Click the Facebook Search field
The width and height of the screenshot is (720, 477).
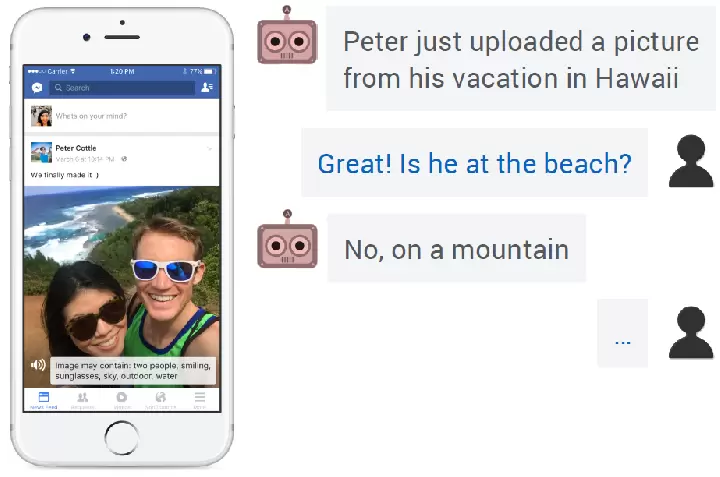(x=122, y=88)
